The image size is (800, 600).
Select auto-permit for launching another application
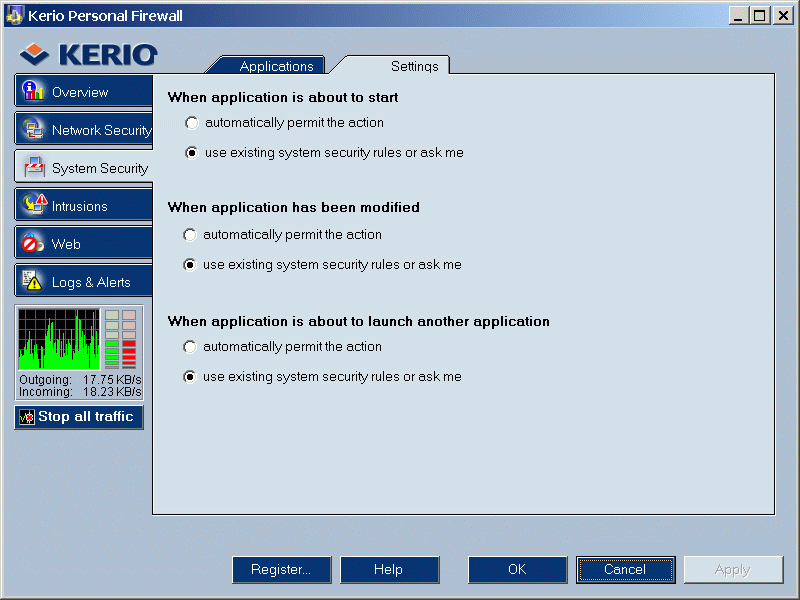[190, 347]
